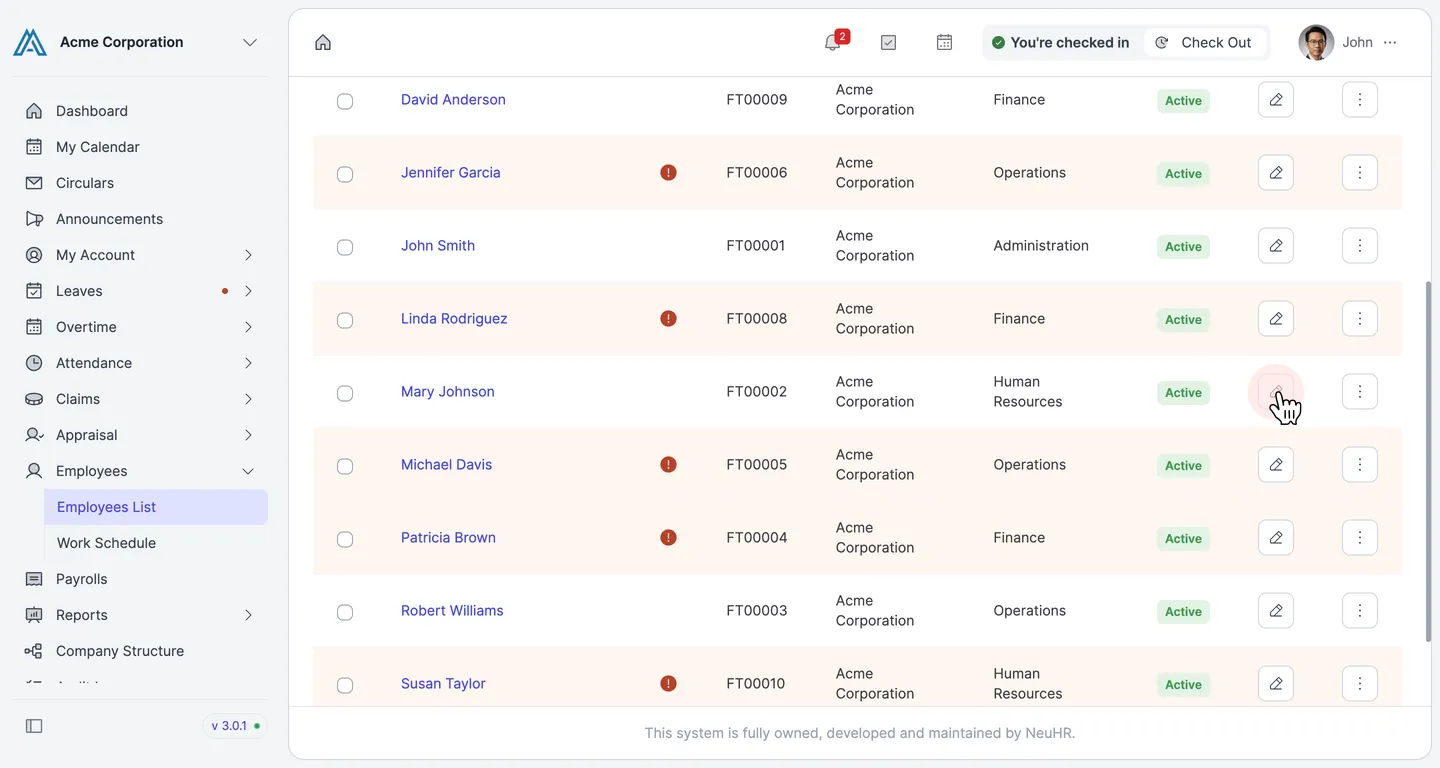Click warning icon beside Michael Davis
The width and height of the screenshot is (1440, 768).
(669, 465)
